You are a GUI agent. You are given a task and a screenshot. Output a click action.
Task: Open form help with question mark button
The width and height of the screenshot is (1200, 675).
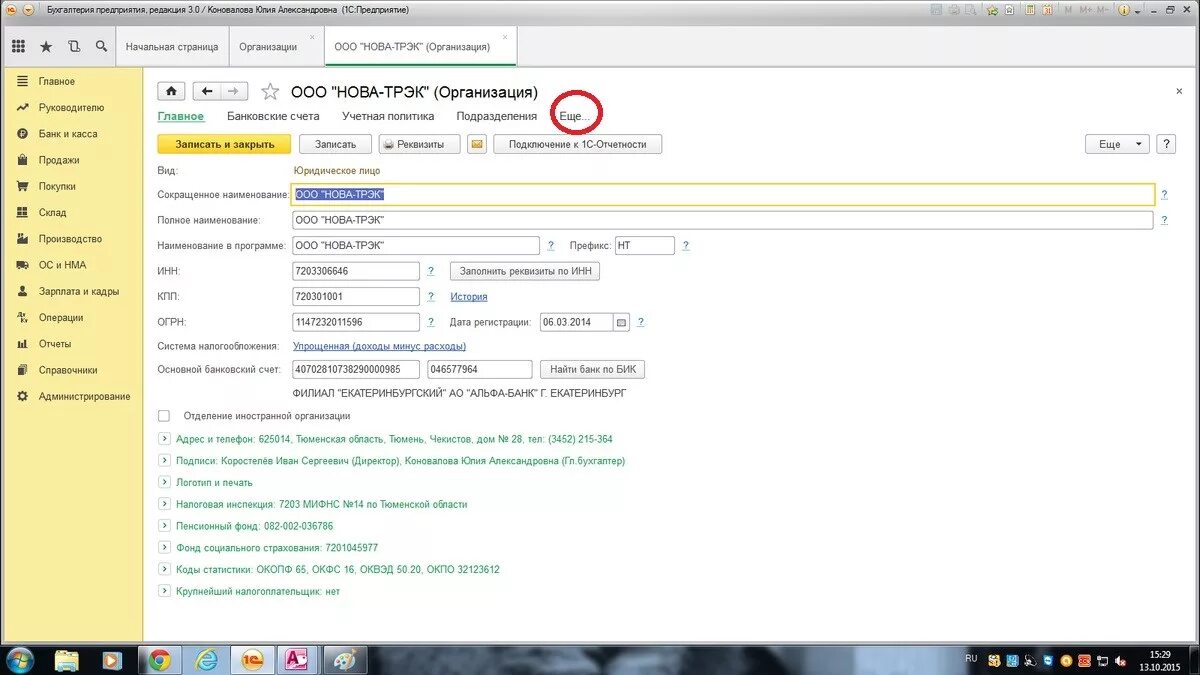[1166, 144]
